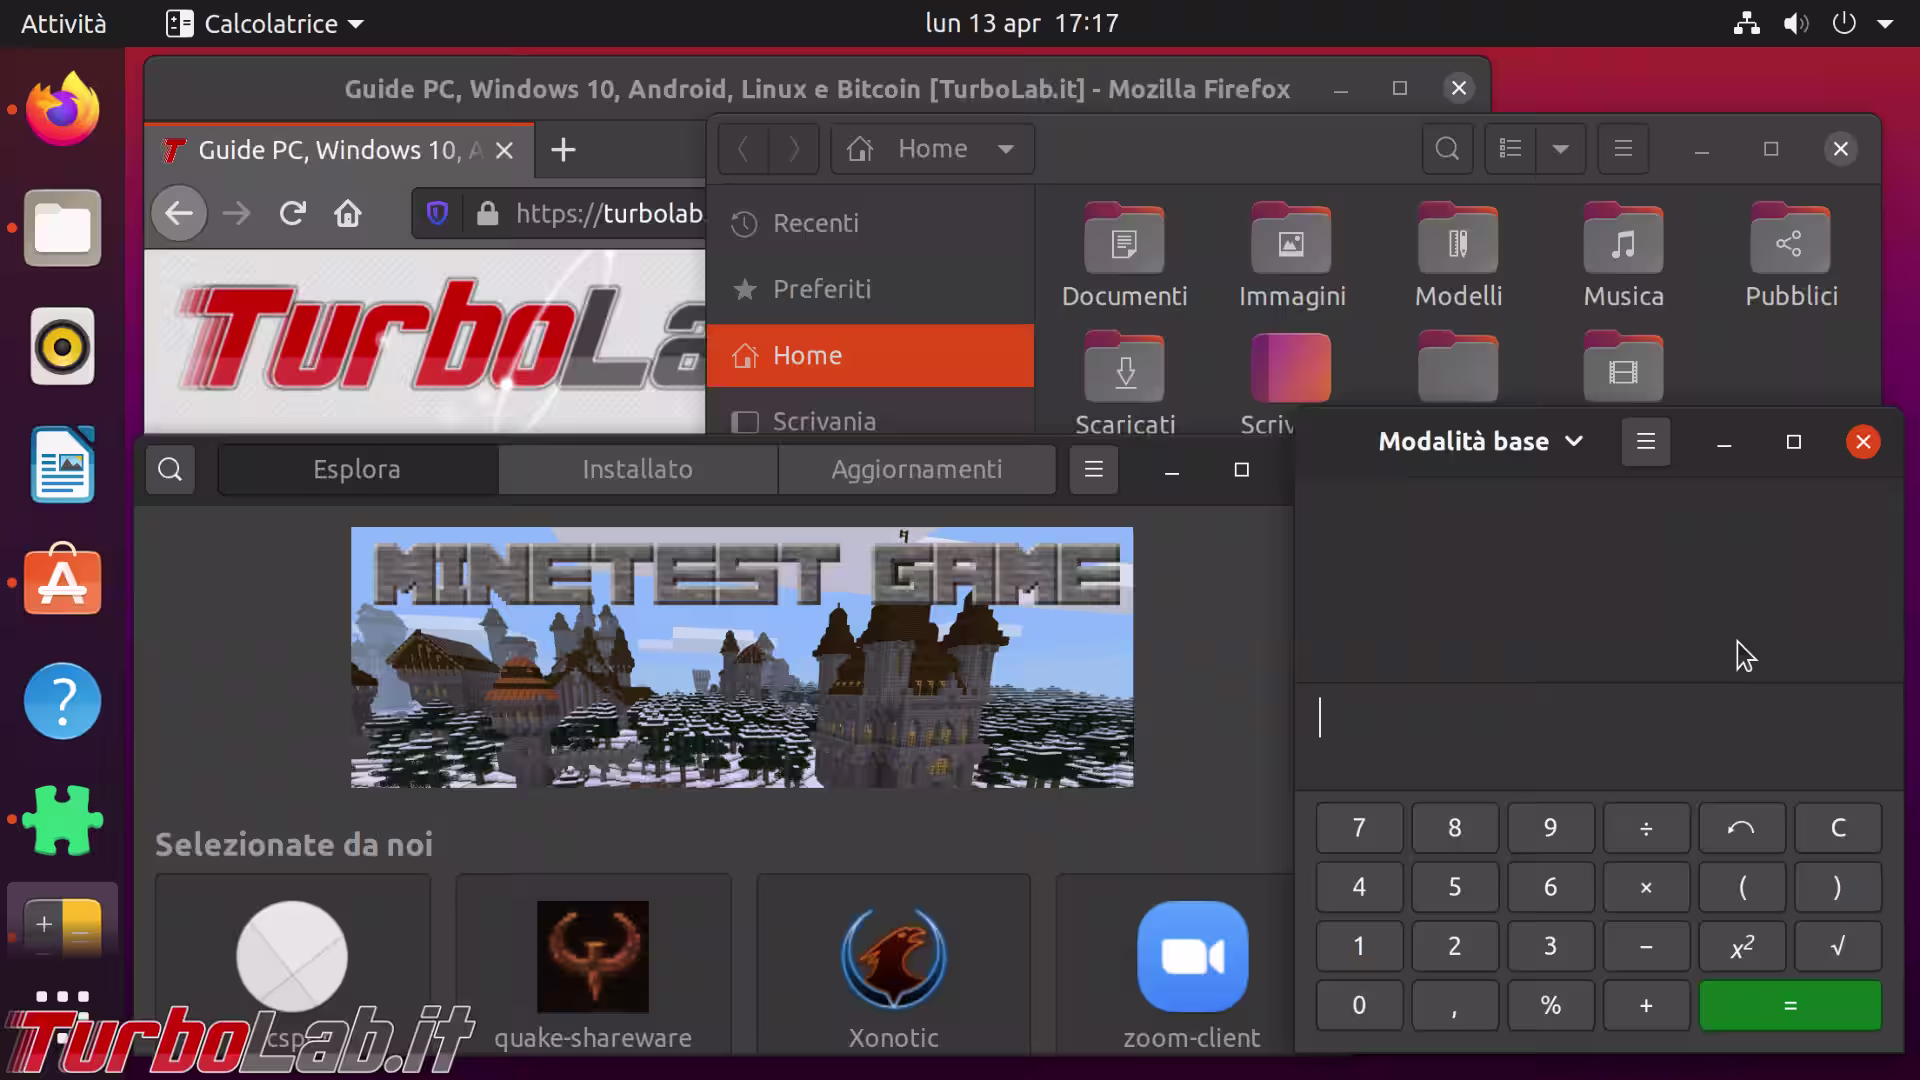The height and width of the screenshot is (1080, 1920).
Task: Open Attività overview in top bar
Action: pos(63,23)
